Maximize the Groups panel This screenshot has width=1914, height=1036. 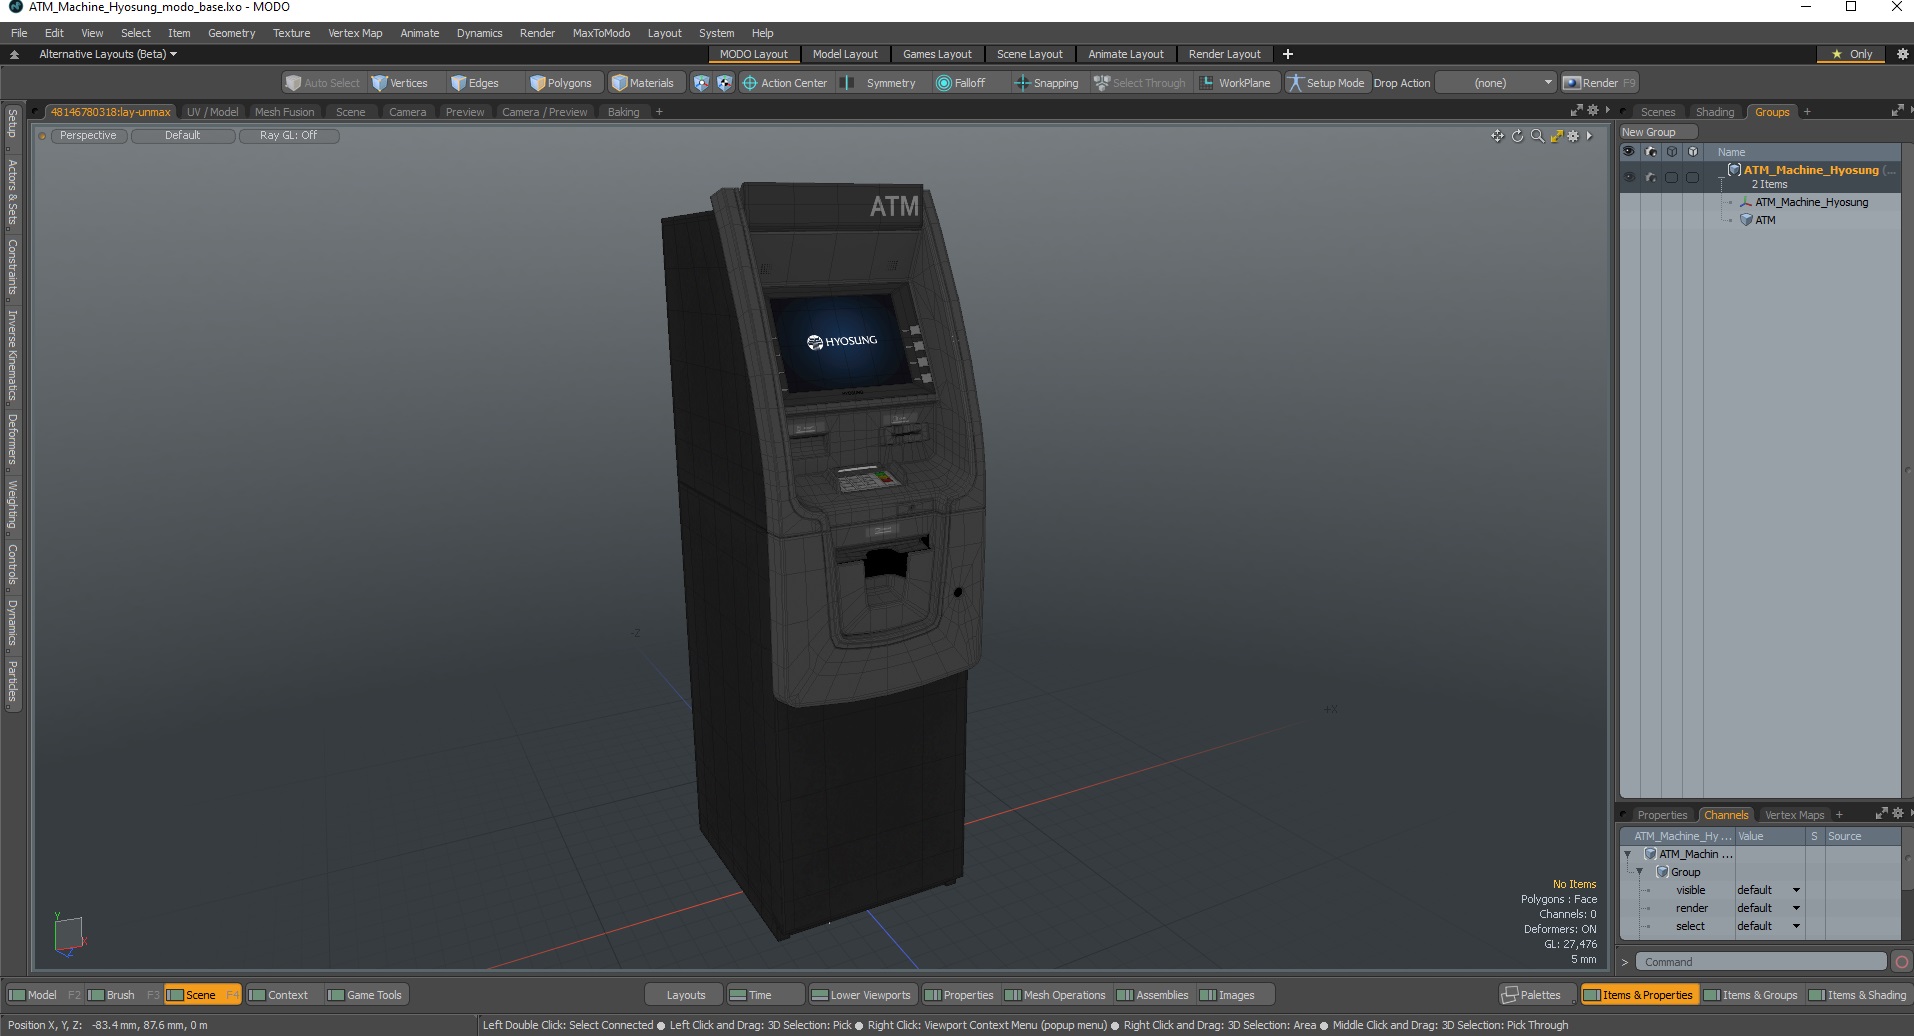[x=1897, y=111]
